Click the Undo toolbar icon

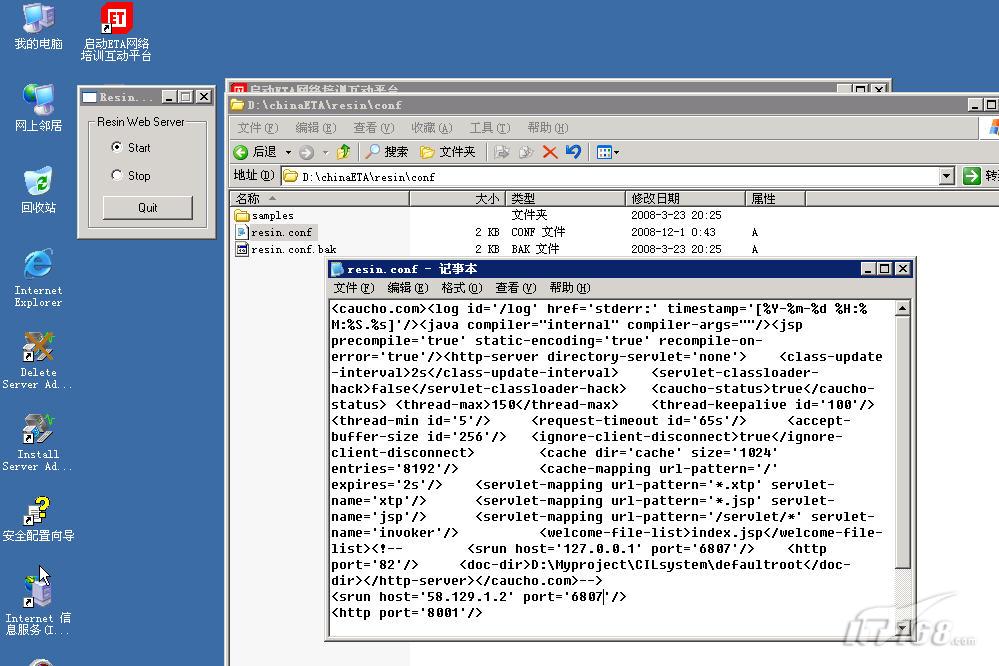[573, 152]
